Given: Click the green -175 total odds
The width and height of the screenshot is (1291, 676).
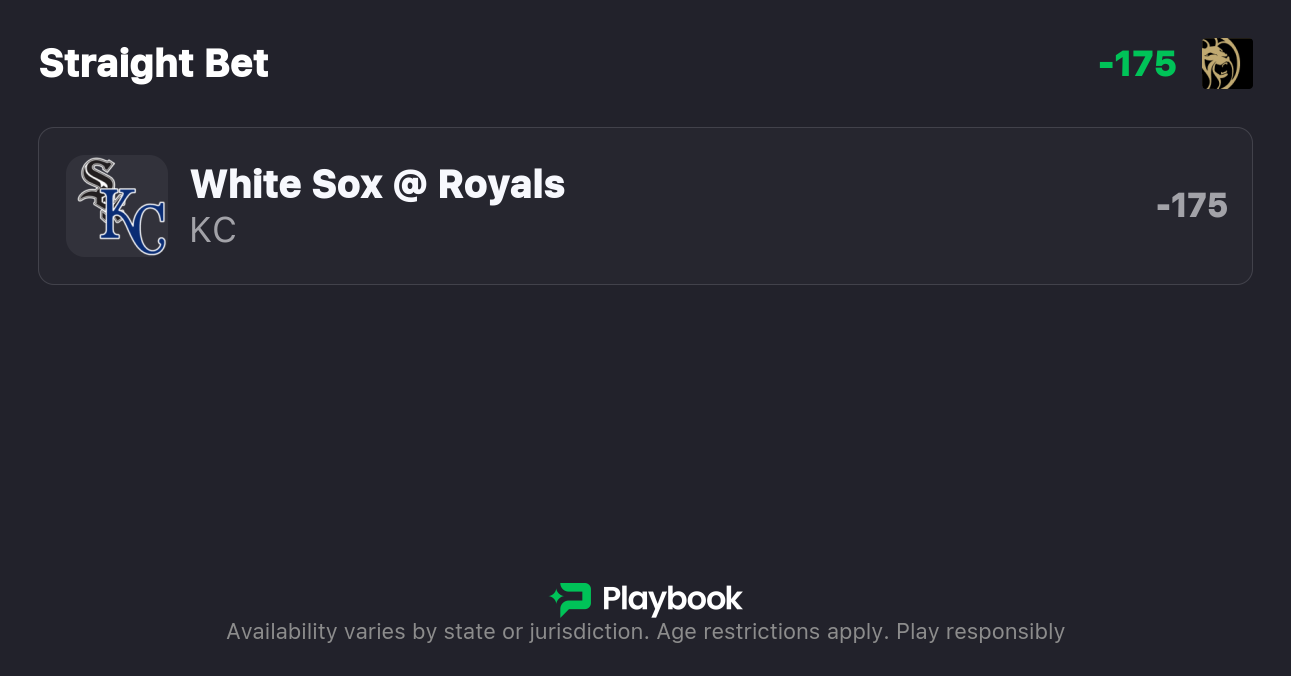Looking at the screenshot, I should coord(1137,64).
